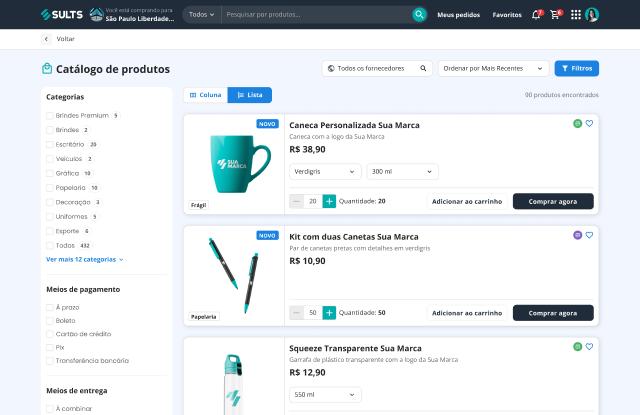Click the green supplier badge on Squeeze Transparente
Screen dimensions: 640x415
(x=577, y=346)
